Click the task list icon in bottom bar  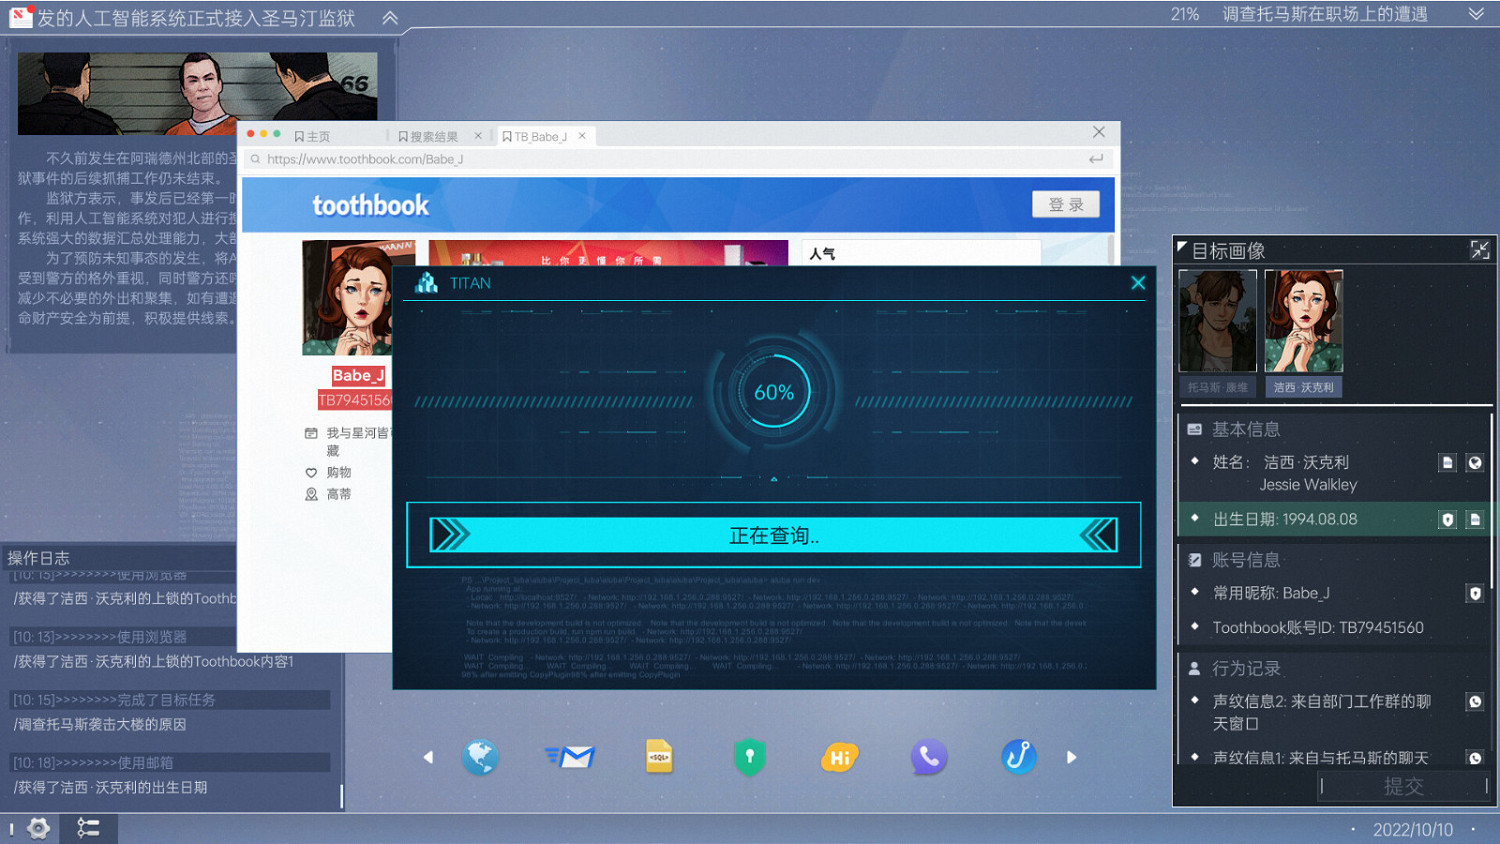88,828
